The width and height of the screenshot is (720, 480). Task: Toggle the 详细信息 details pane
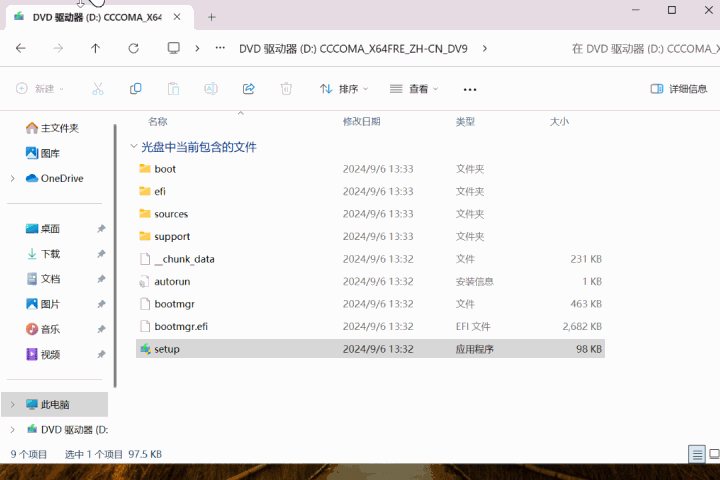679,89
